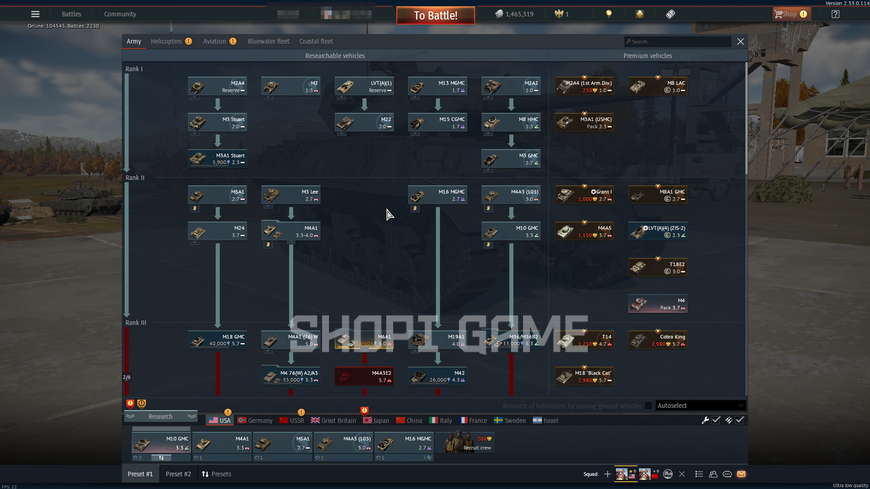Click the ticket-shaped icon in top bar
This screenshot has height=489, width=870.
(670, 14)
